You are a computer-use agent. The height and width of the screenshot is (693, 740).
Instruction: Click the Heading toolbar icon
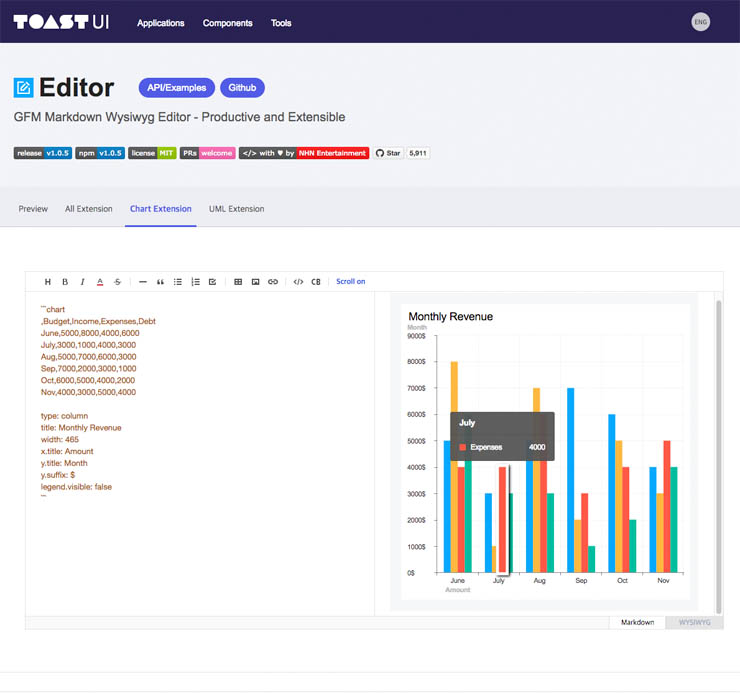pyautogui.click(x=47, y=282)
